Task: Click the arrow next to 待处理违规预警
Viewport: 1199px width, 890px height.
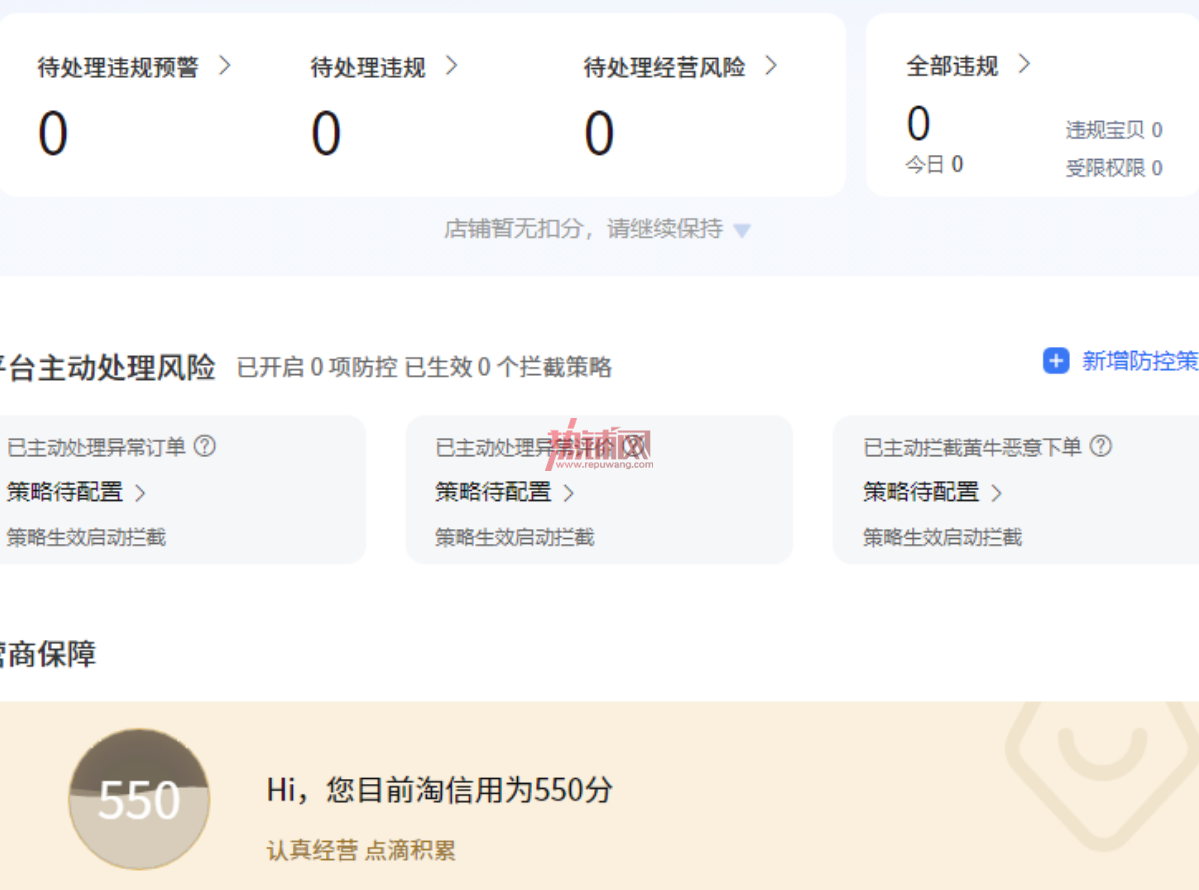Action: [x=224, y=66]
